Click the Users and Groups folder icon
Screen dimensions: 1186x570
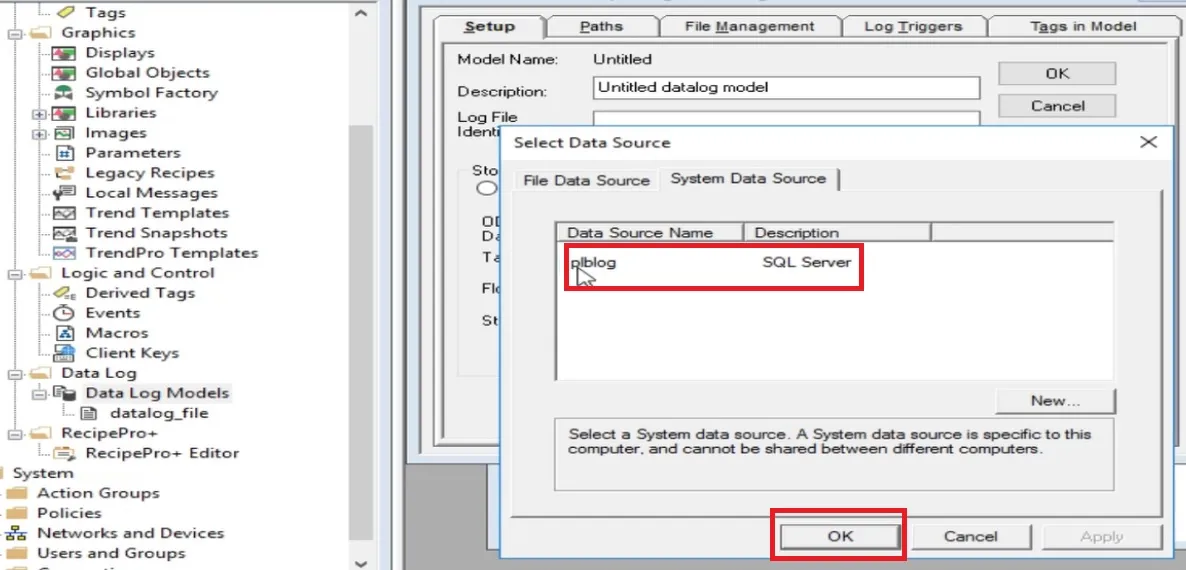(x=17, y=553)
